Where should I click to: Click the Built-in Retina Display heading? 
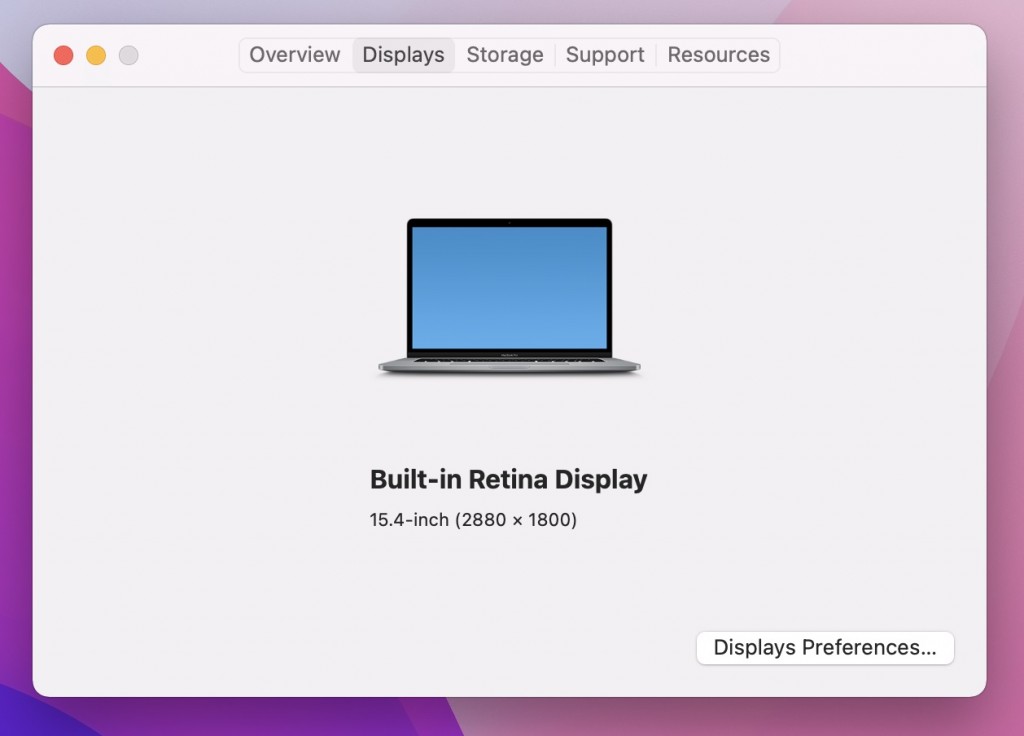(x=509, y=479)
